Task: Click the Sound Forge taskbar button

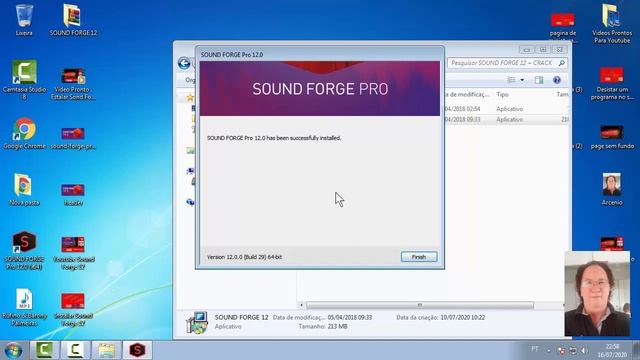Action: pos(137,350)
